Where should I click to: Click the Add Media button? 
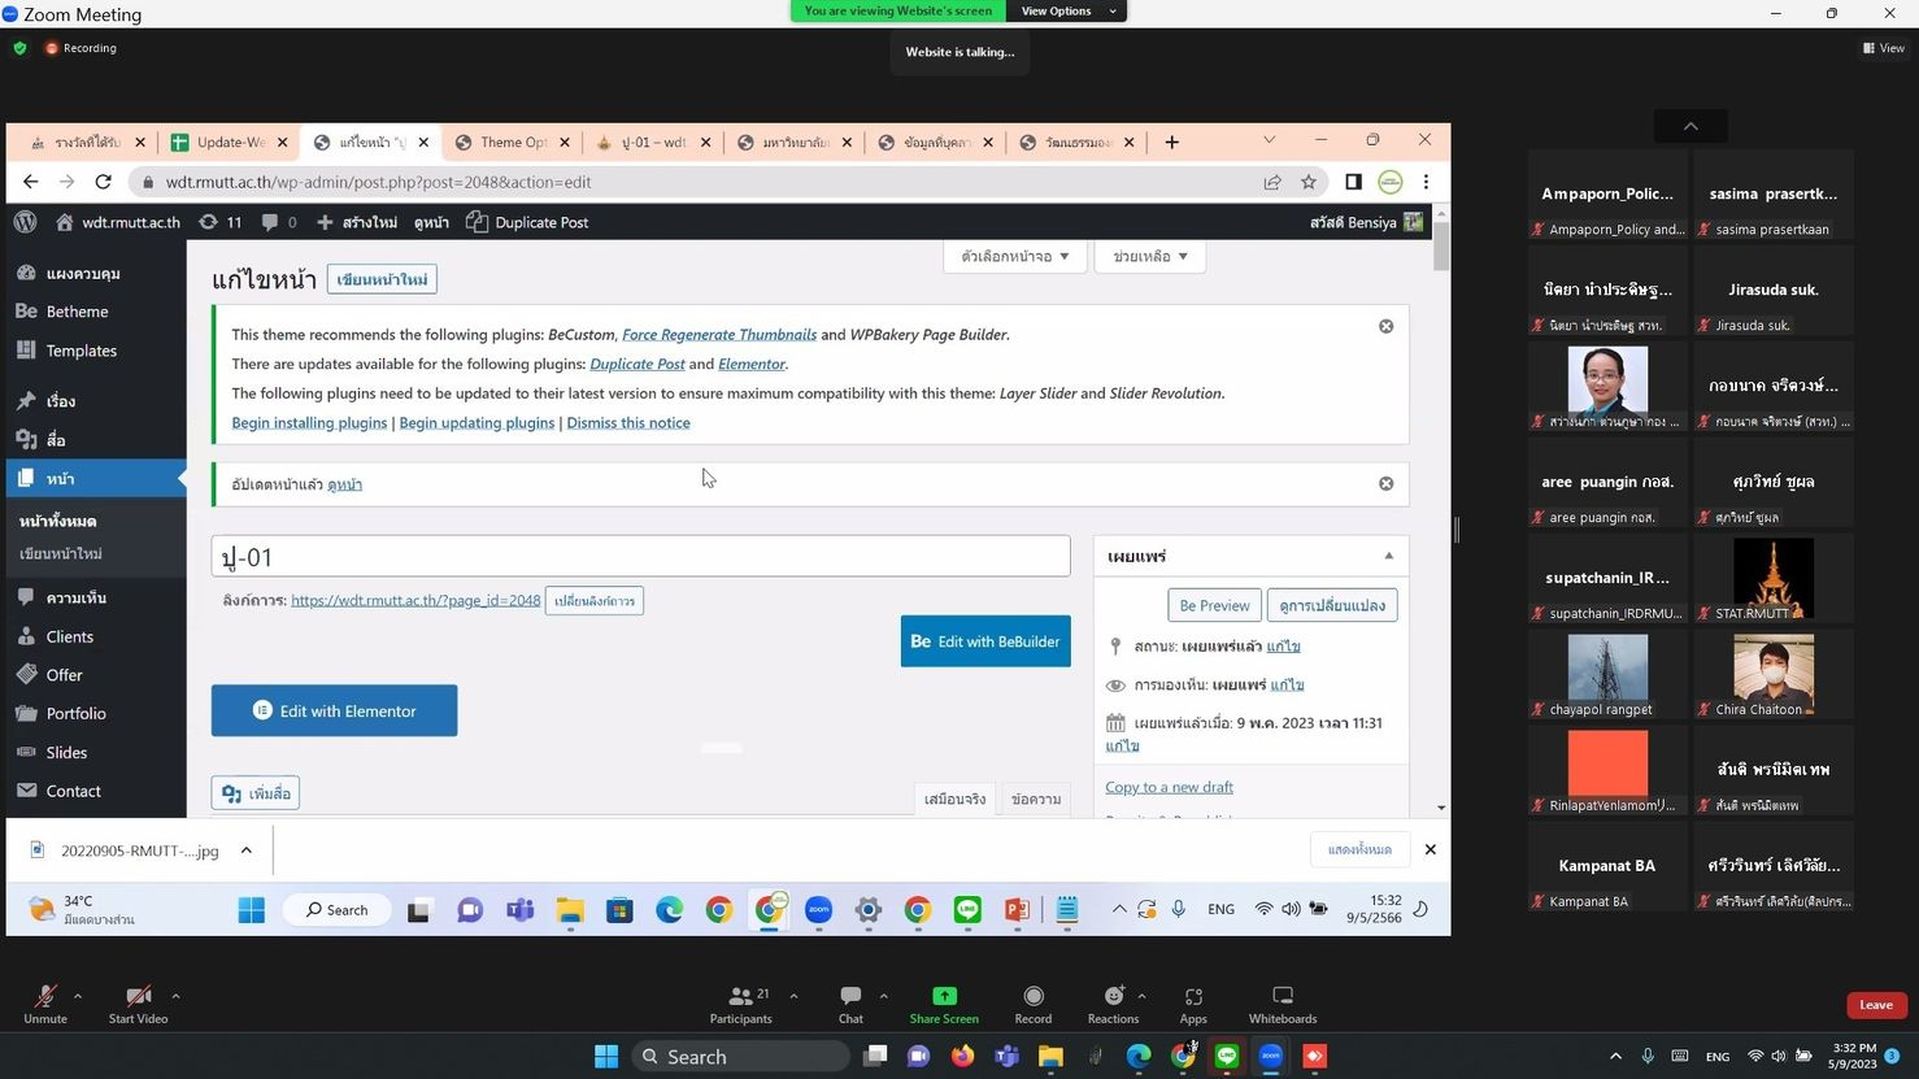click(256, 793)
